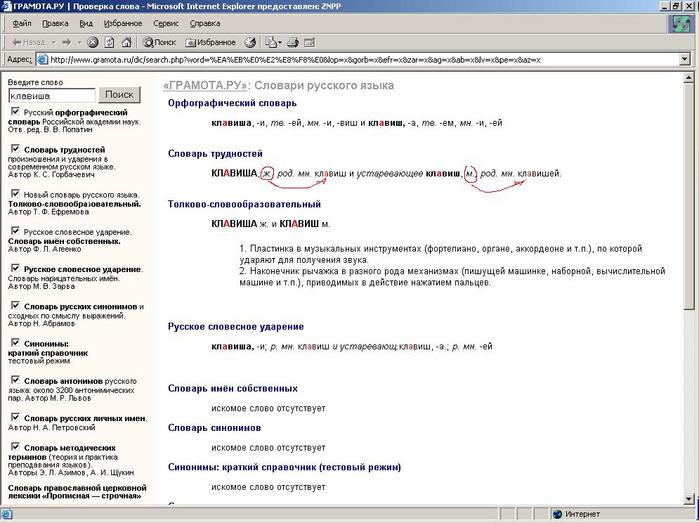Click the Толково-словообразовательный heading
This screenshot has width=699, height=523.
[x=244, y=204]
